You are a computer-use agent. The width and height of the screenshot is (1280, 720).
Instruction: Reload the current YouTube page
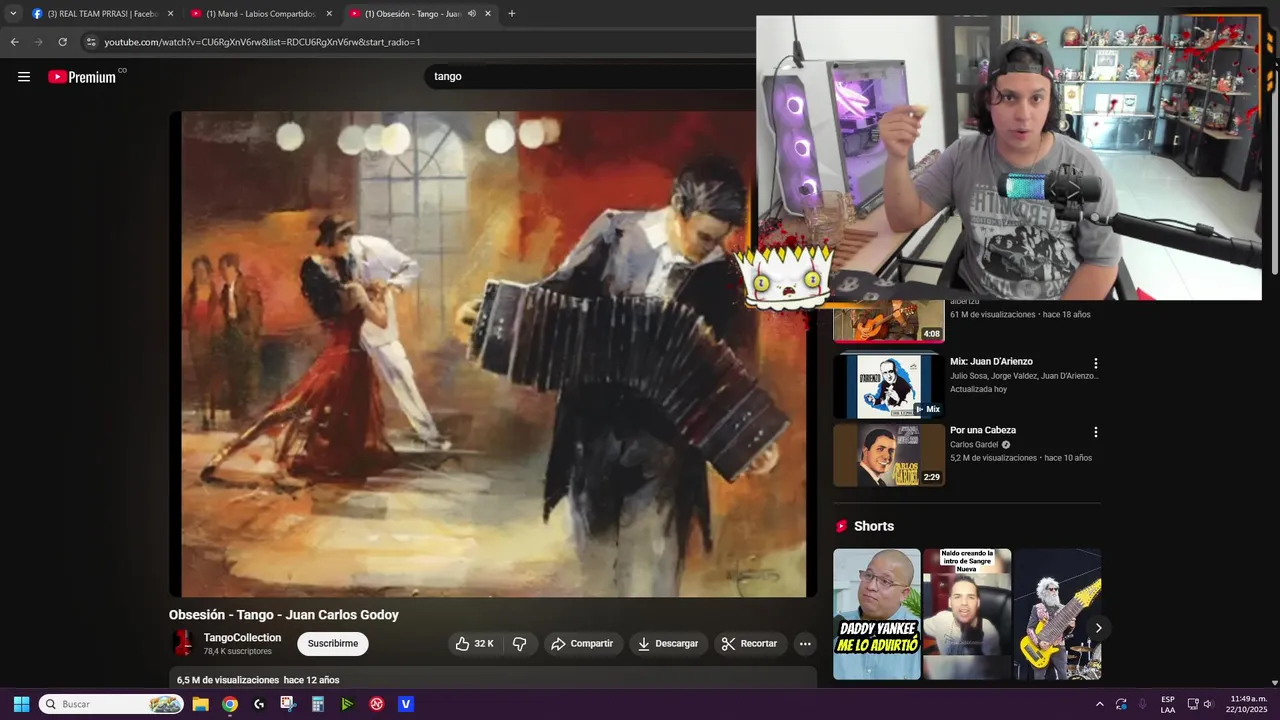pyautogui.click(x=62, y=42)
